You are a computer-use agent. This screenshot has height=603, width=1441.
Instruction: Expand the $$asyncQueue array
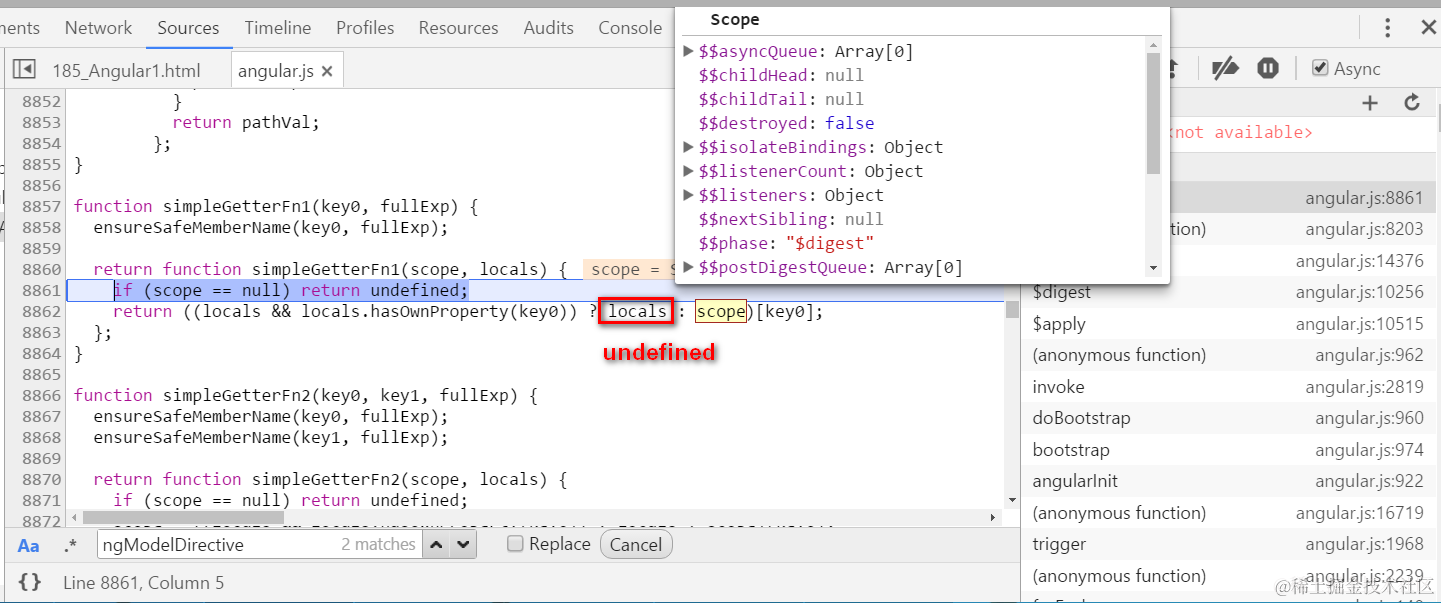[688, 51]
